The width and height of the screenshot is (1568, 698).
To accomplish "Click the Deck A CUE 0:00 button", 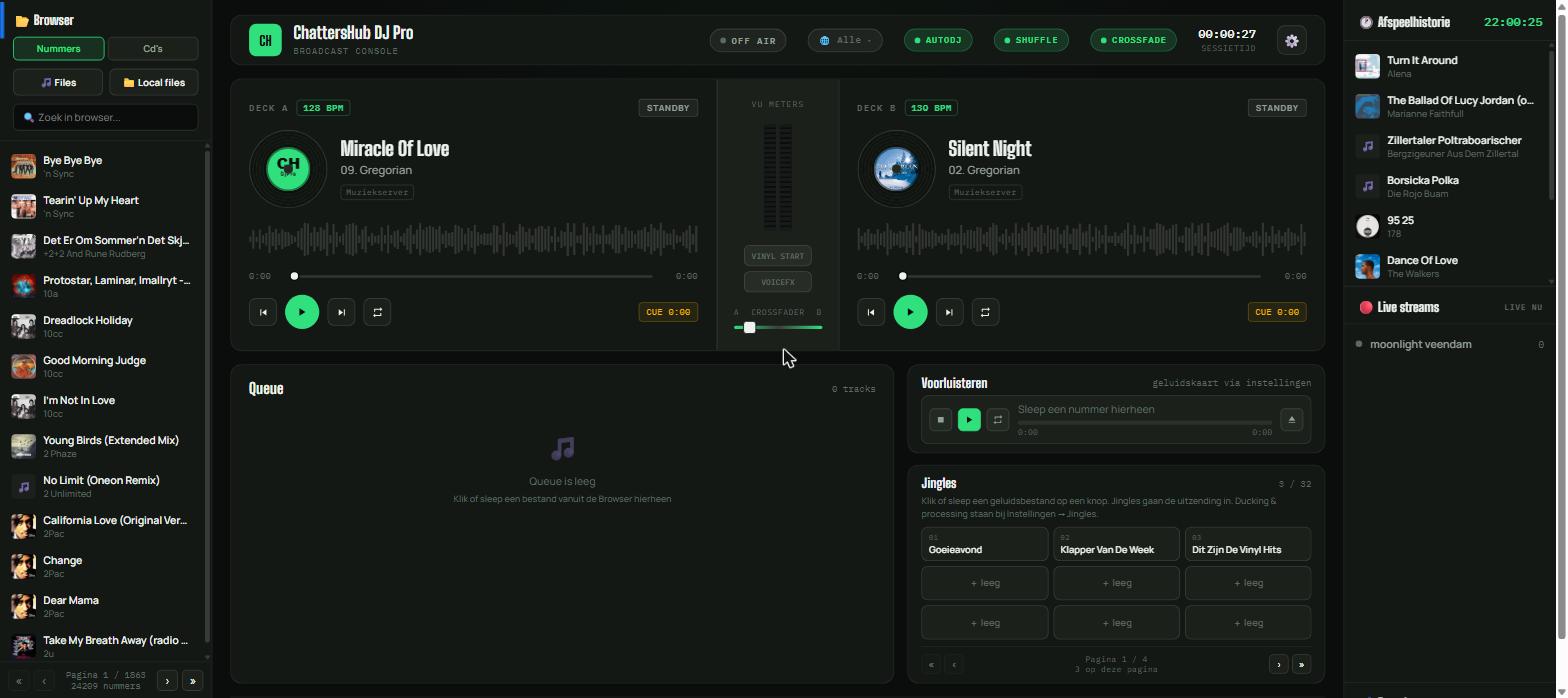I will point(668,312).
